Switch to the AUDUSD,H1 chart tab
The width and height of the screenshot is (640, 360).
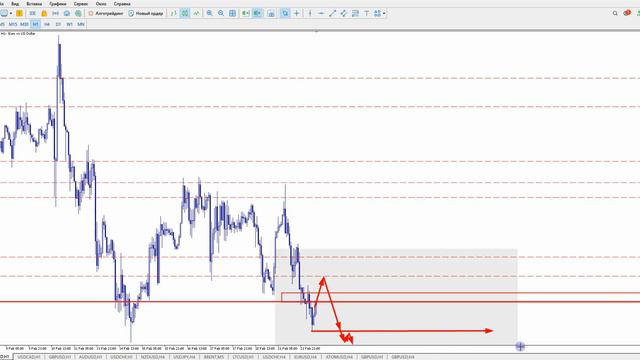pyautogui.click(x=91, y=357)
